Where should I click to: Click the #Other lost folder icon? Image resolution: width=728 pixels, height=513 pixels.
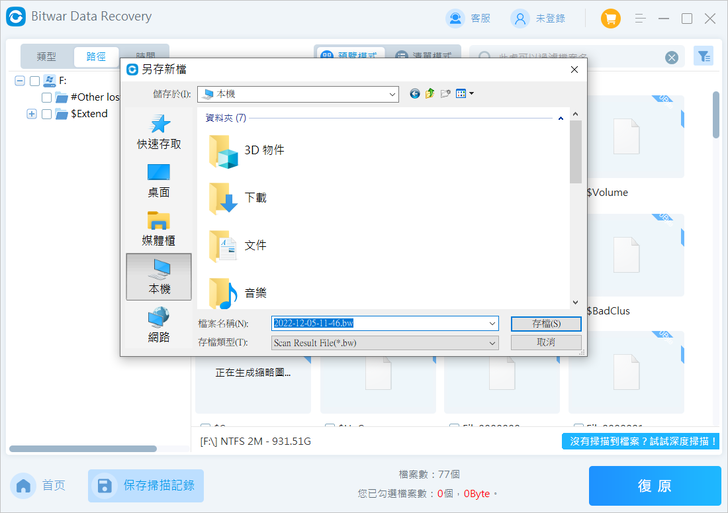click(x=61, y=97)
